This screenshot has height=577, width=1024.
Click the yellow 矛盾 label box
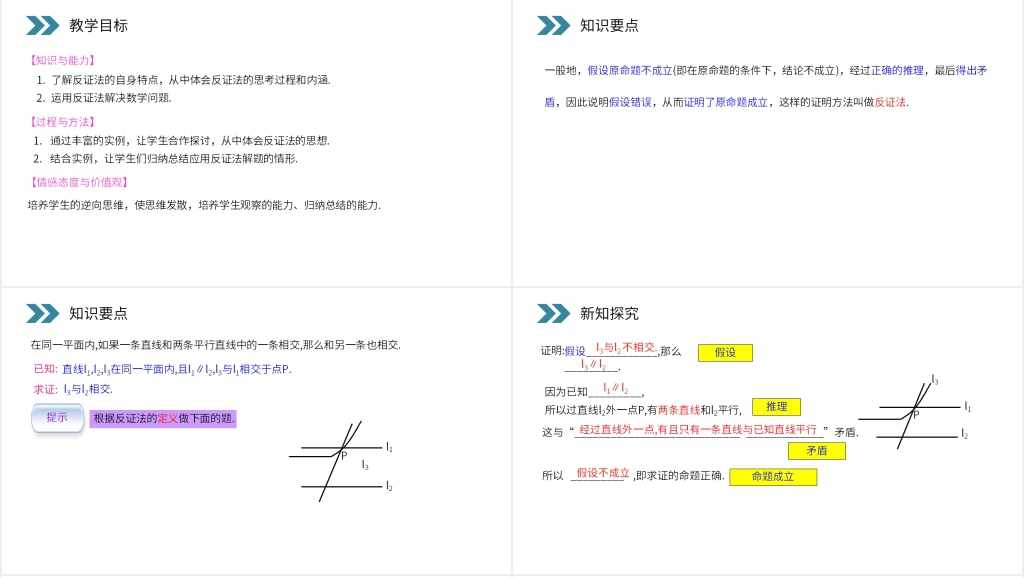point(816,451)
